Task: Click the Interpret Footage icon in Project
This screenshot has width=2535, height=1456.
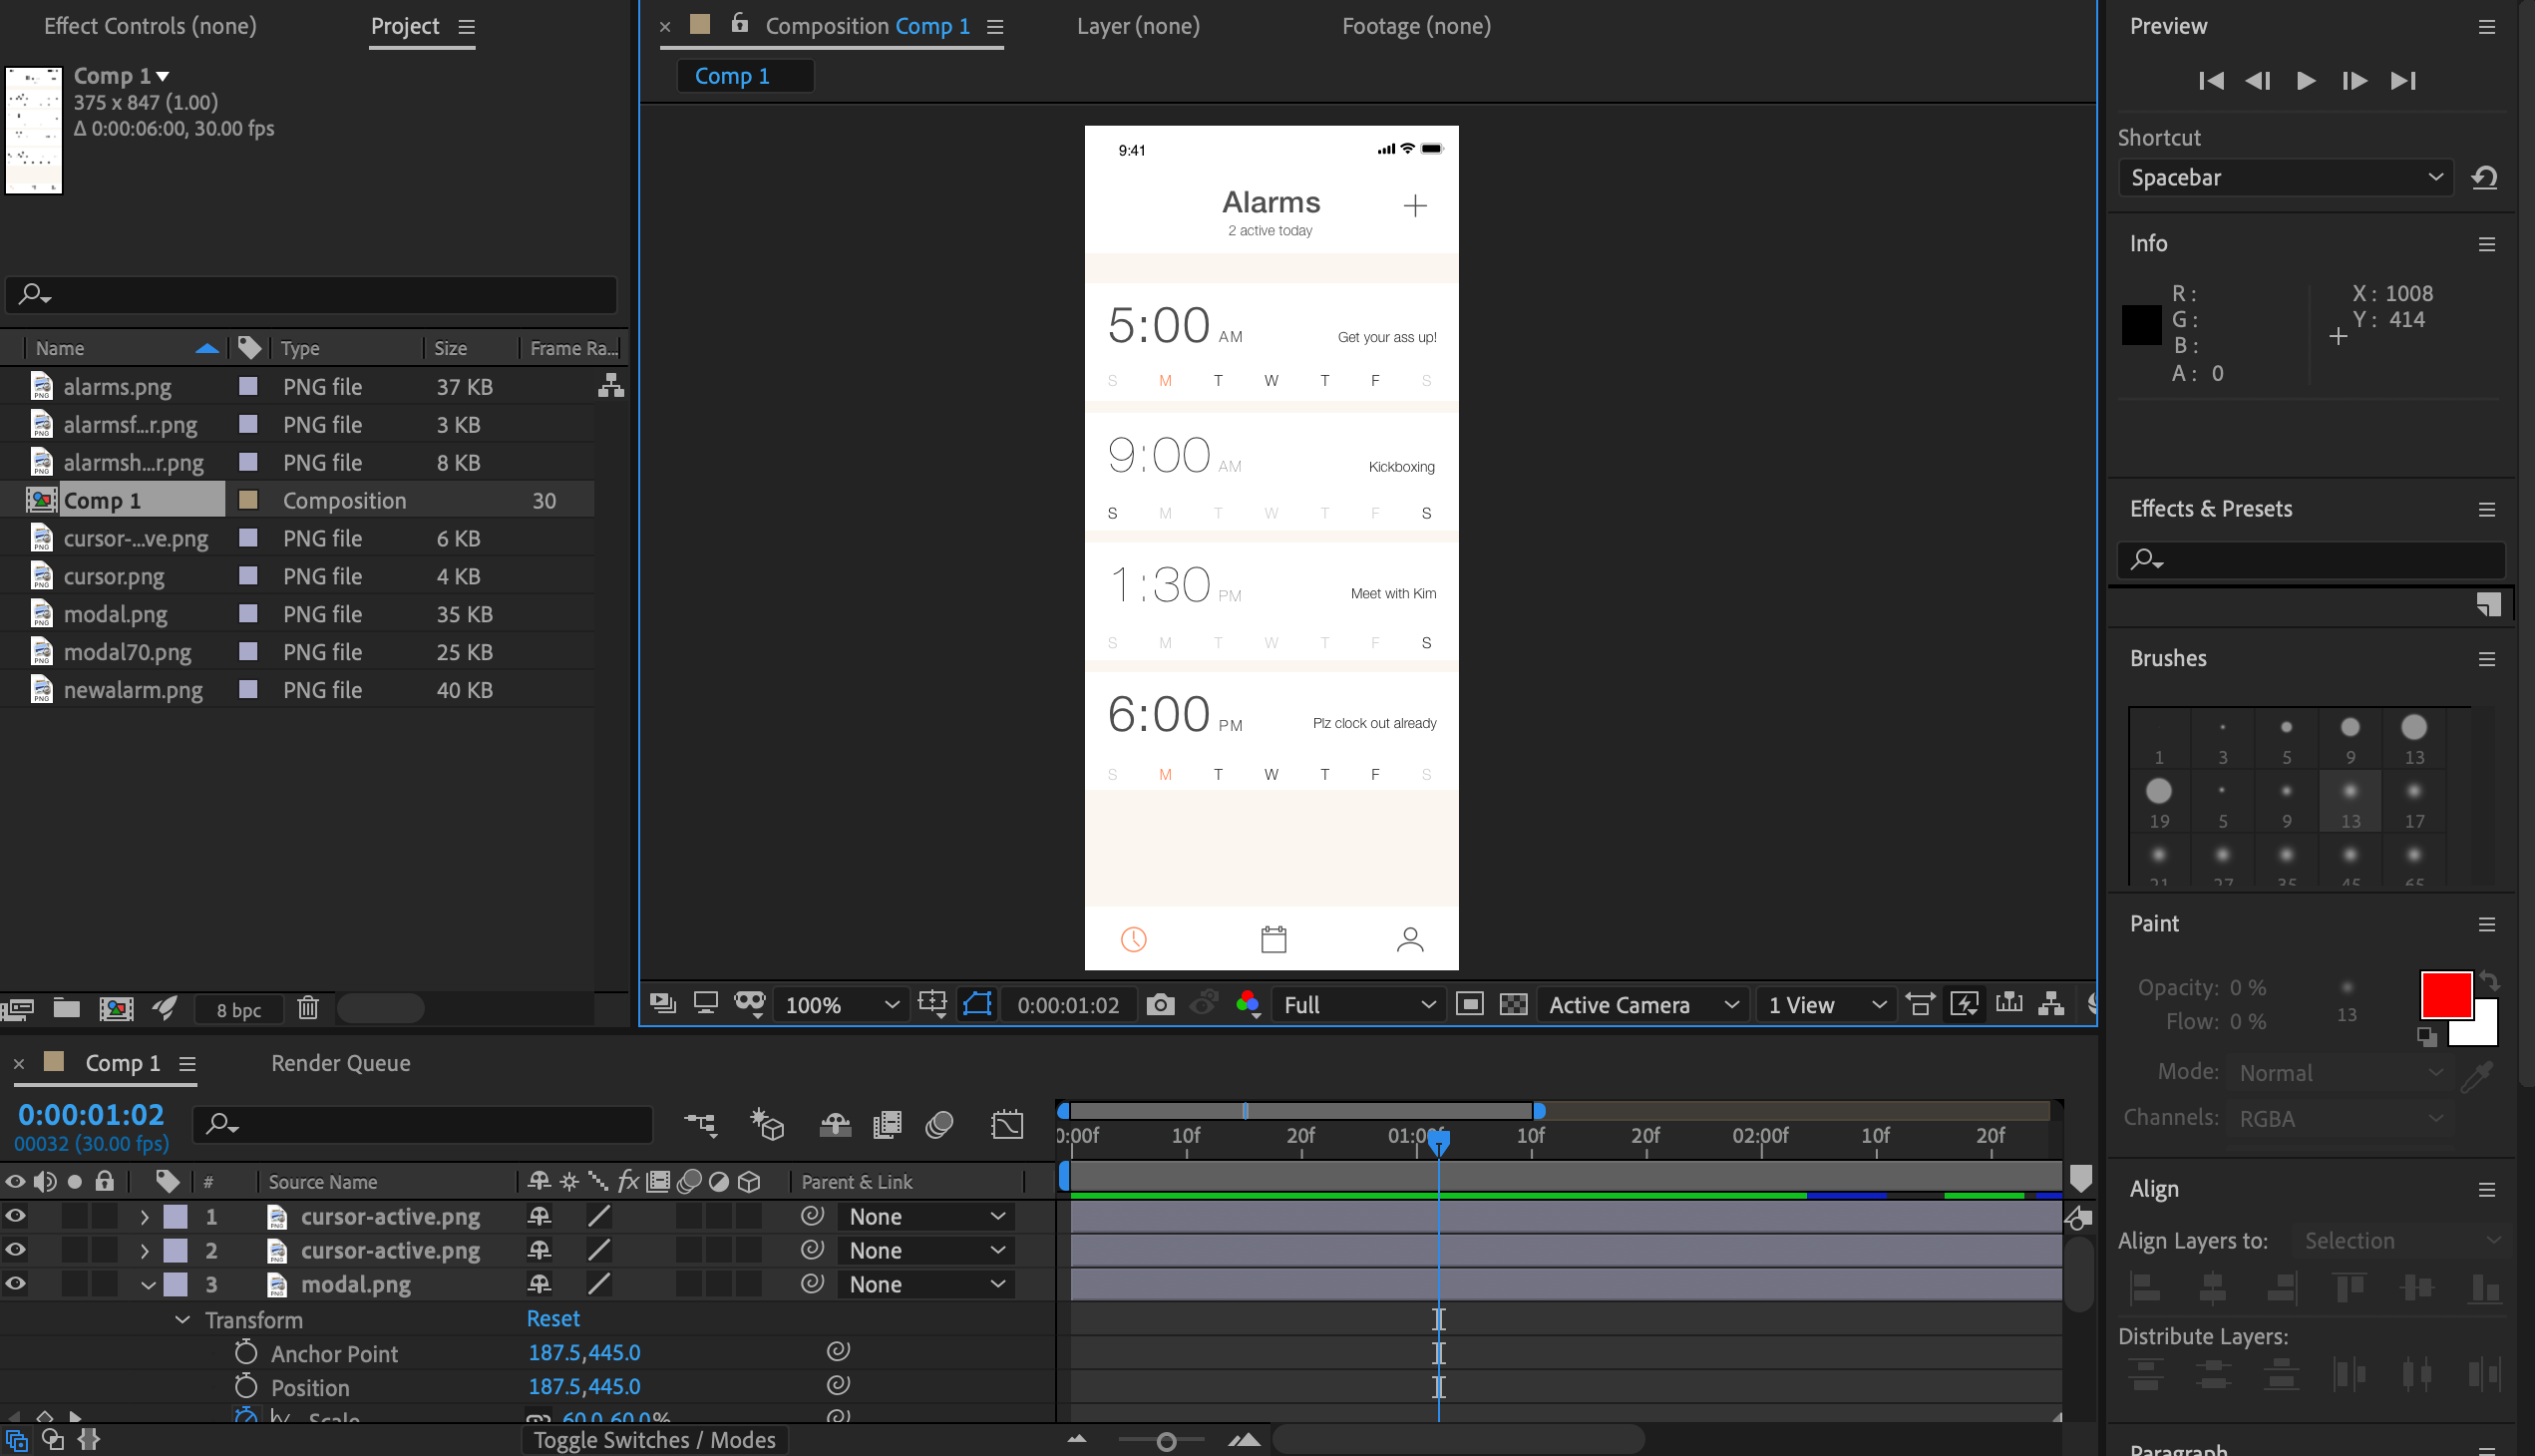Action: 20,1008
